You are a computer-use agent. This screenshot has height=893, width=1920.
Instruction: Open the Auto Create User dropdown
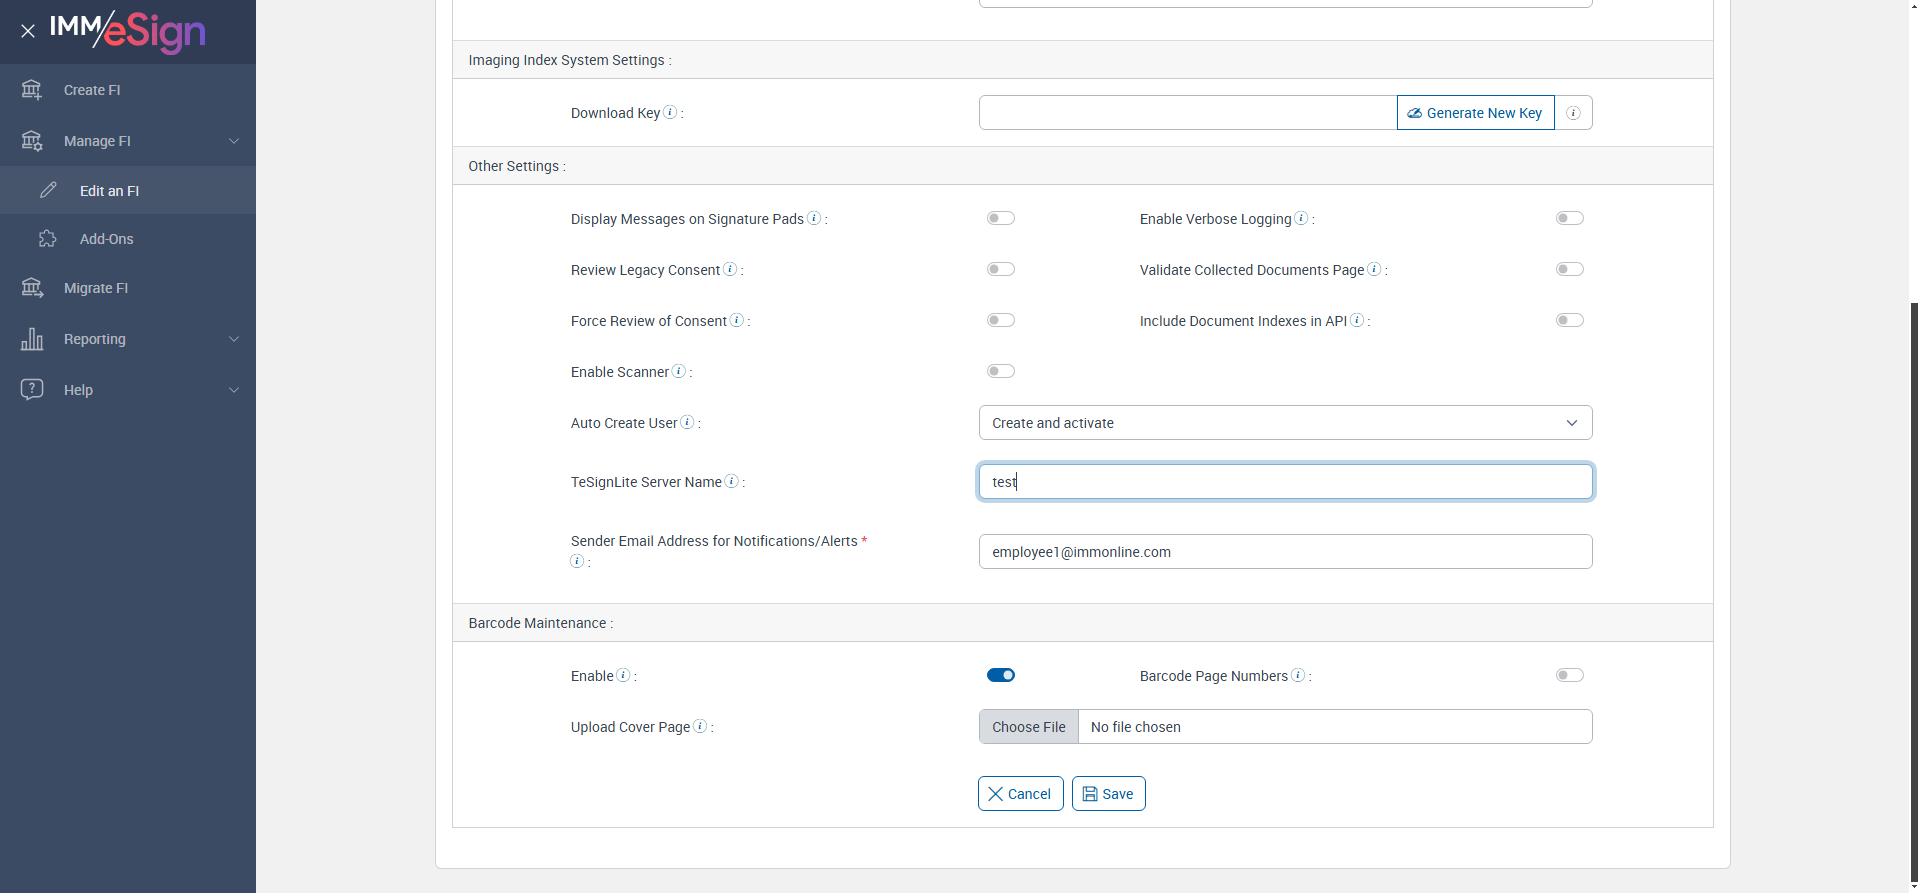(1285, 423)
